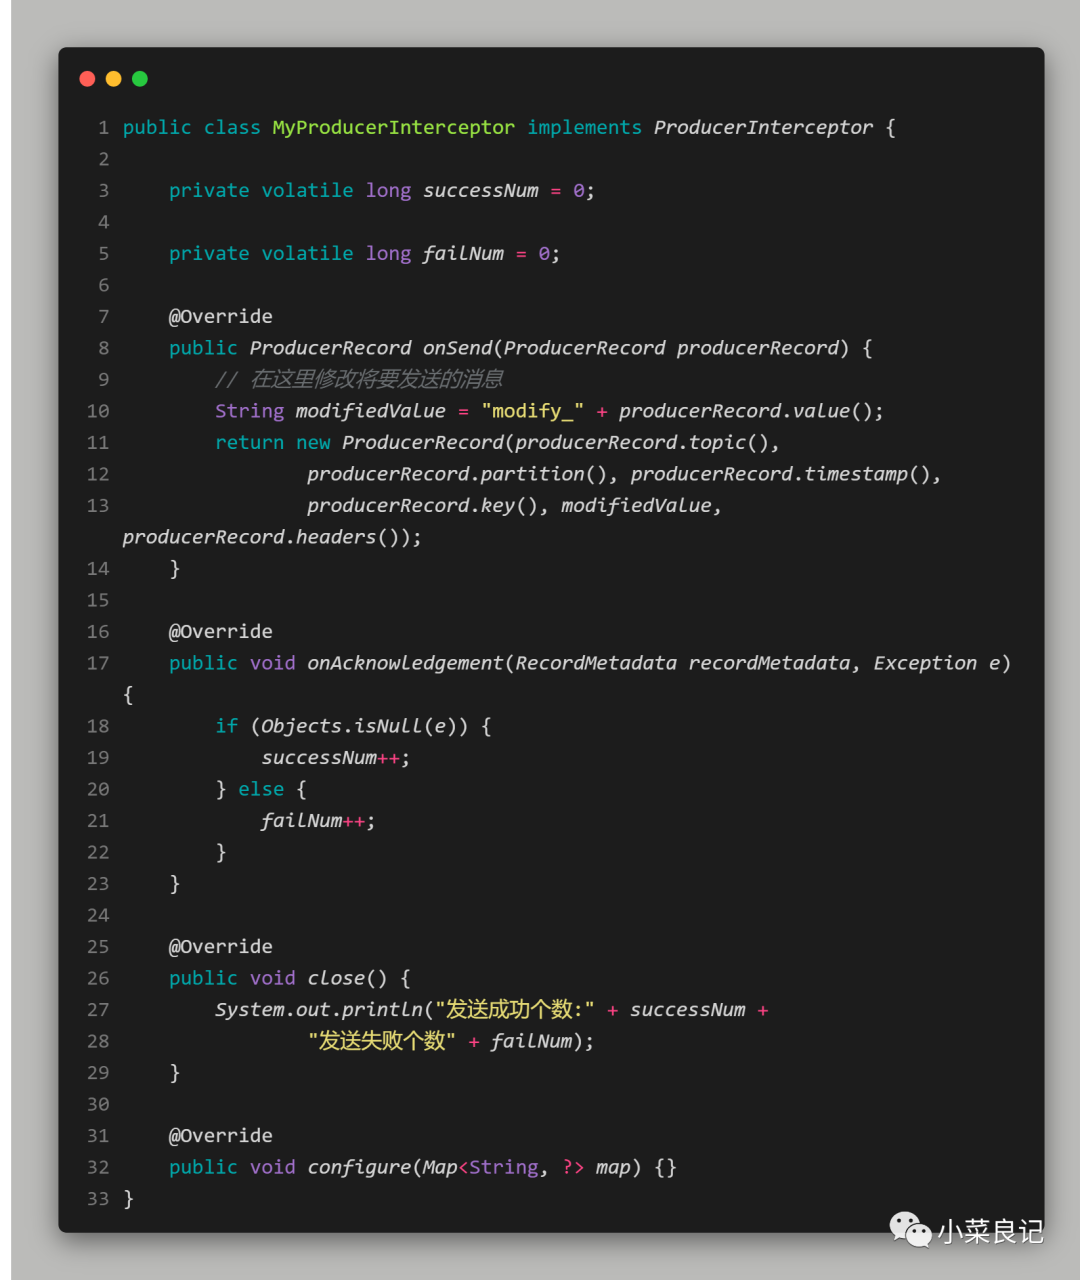The height and width of the screenshot is (1280, 1080).
Task: Click the return keyword on line 11
Action: tap(250, 443)
